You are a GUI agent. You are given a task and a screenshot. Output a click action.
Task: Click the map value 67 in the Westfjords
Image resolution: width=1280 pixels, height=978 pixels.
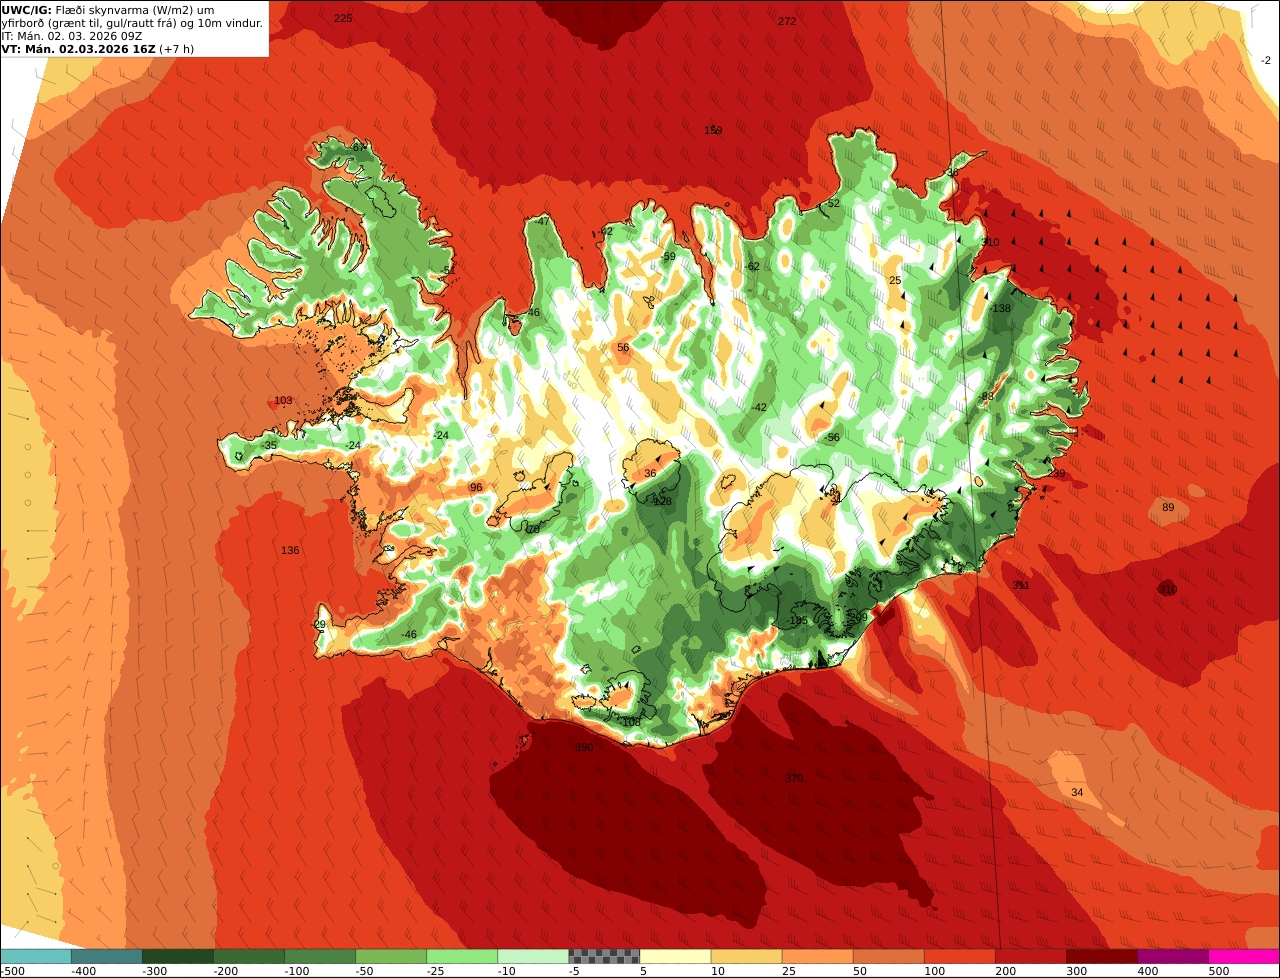(x=357, y=148)
